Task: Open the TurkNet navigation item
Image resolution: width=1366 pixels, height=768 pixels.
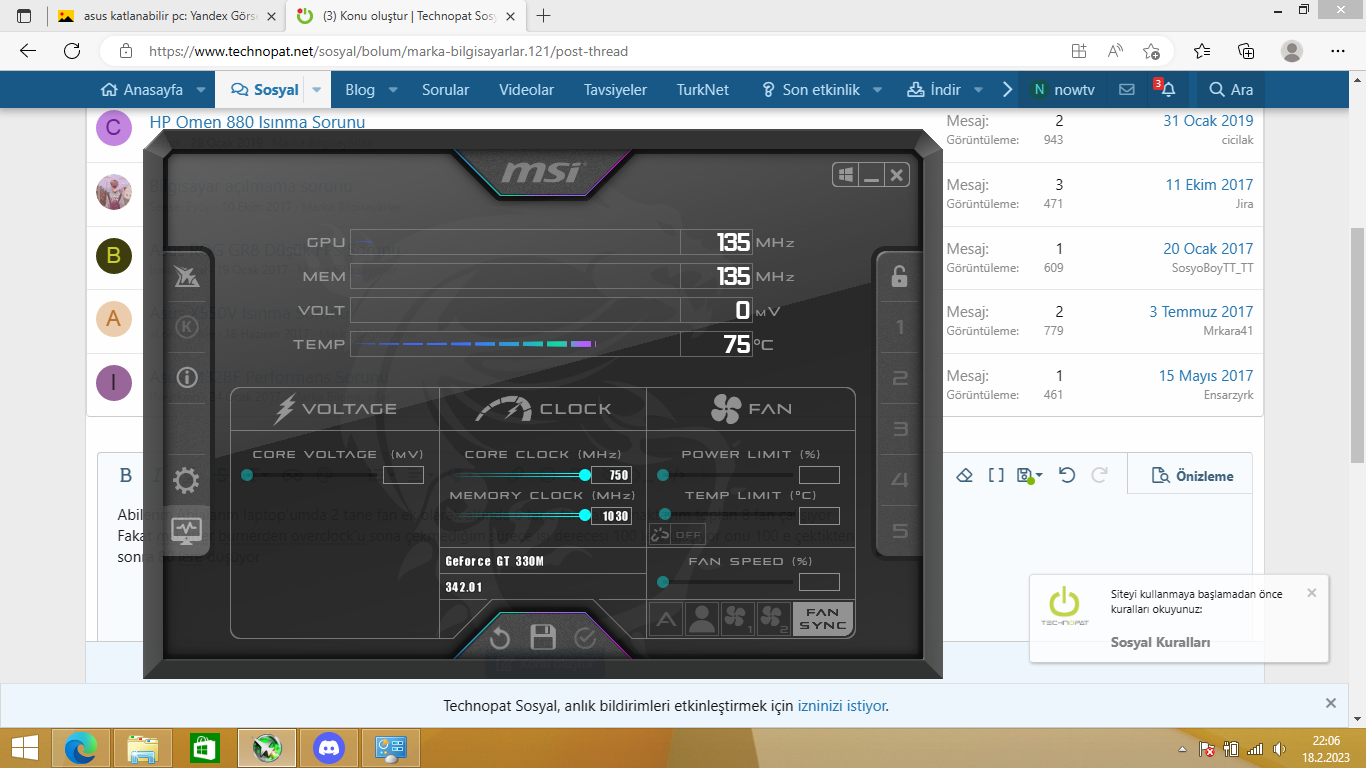Action: (x=703, y=89)
